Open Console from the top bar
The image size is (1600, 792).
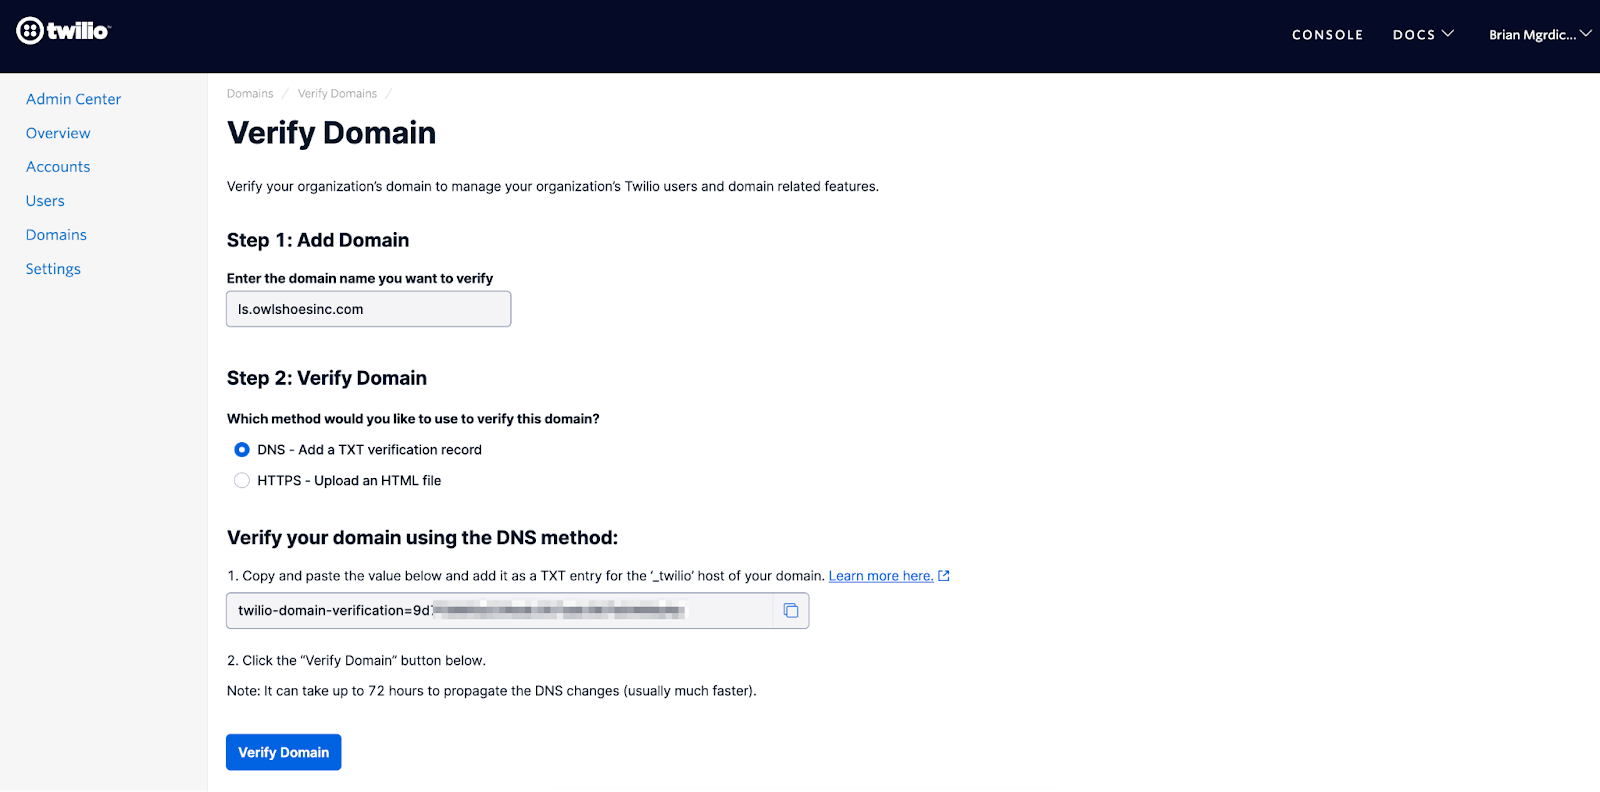pos(1327,35)
